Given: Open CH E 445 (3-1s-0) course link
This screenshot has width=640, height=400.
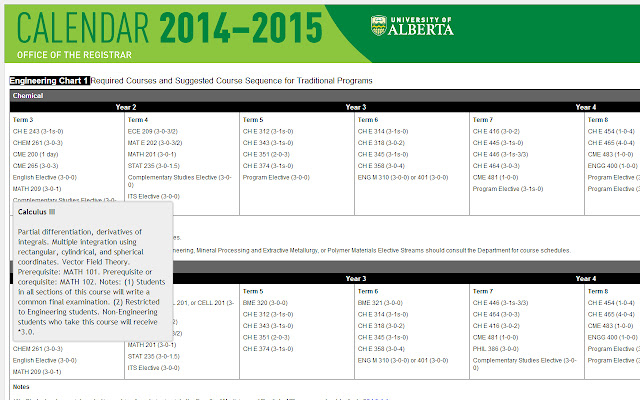Looking at the screenshot, I should pos(498,143).
